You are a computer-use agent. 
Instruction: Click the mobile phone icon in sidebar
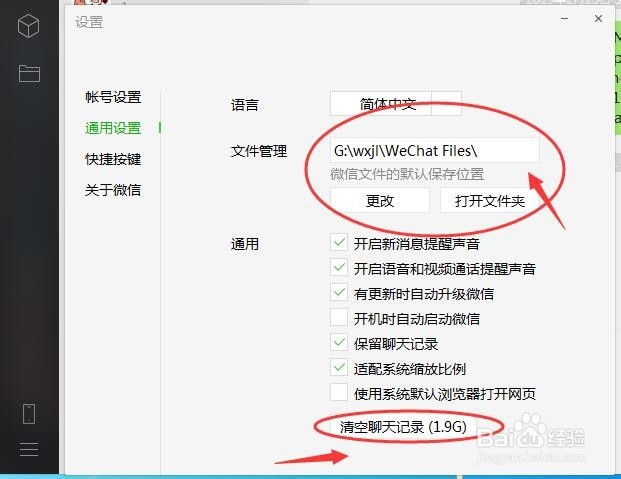[29, 414]
